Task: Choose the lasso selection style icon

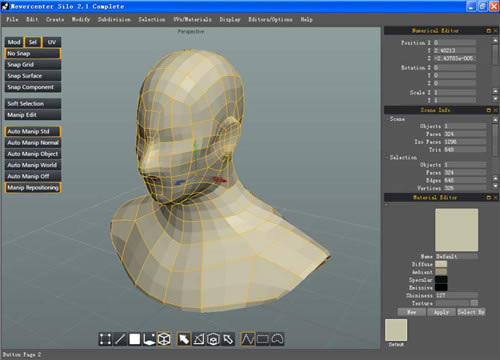Action: pos(277,339)
